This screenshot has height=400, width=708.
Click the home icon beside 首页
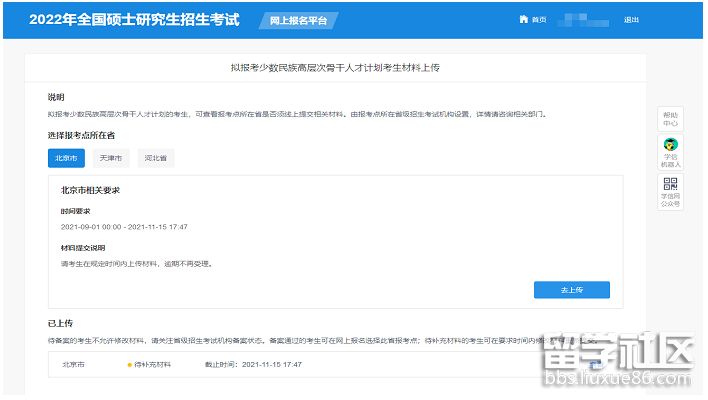coord(522,20)
